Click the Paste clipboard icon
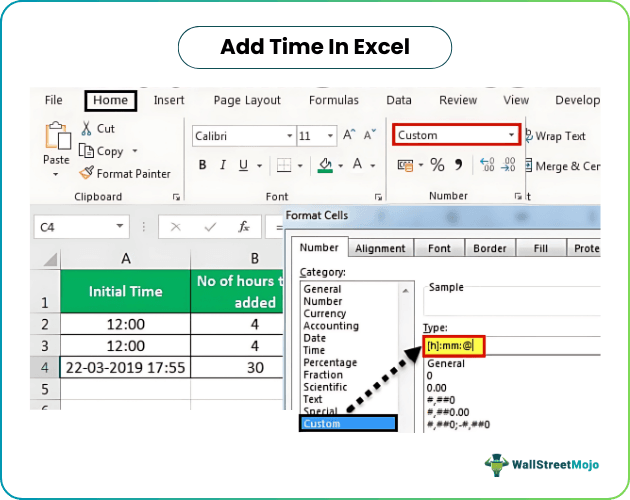The width and height of the screenshot is (630, 500). tap(57, 135)
